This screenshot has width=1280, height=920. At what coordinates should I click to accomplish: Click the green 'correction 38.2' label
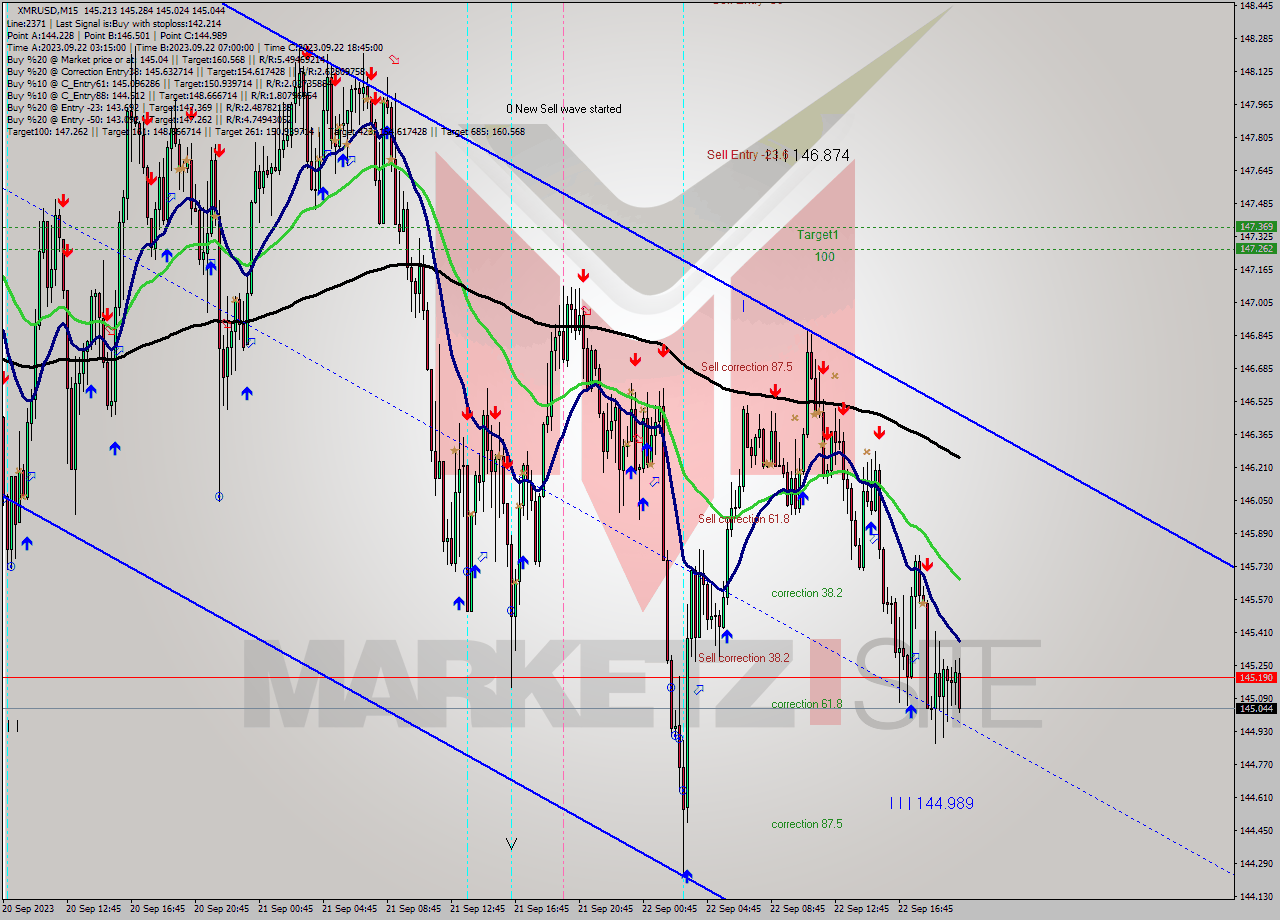806,593
